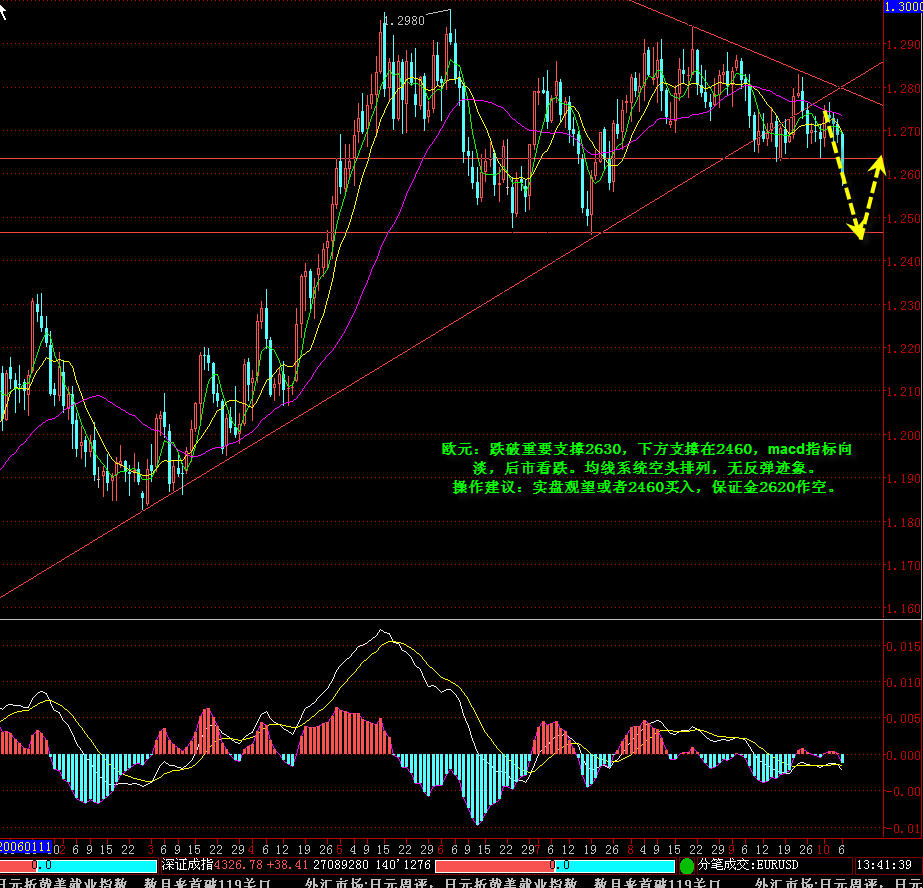Click the green connection status circle
923x888 pixels.
[x=686, y=866]
